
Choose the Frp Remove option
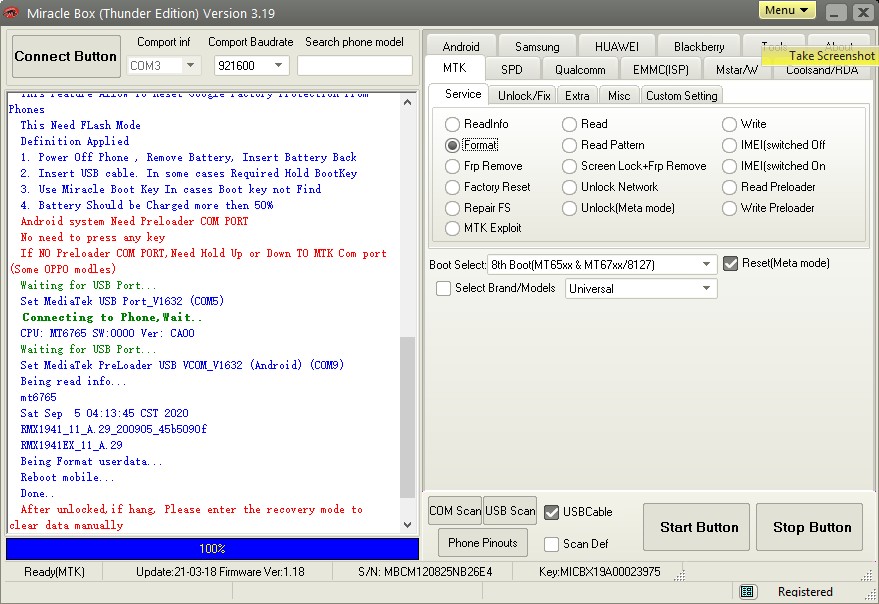point(452,166)
